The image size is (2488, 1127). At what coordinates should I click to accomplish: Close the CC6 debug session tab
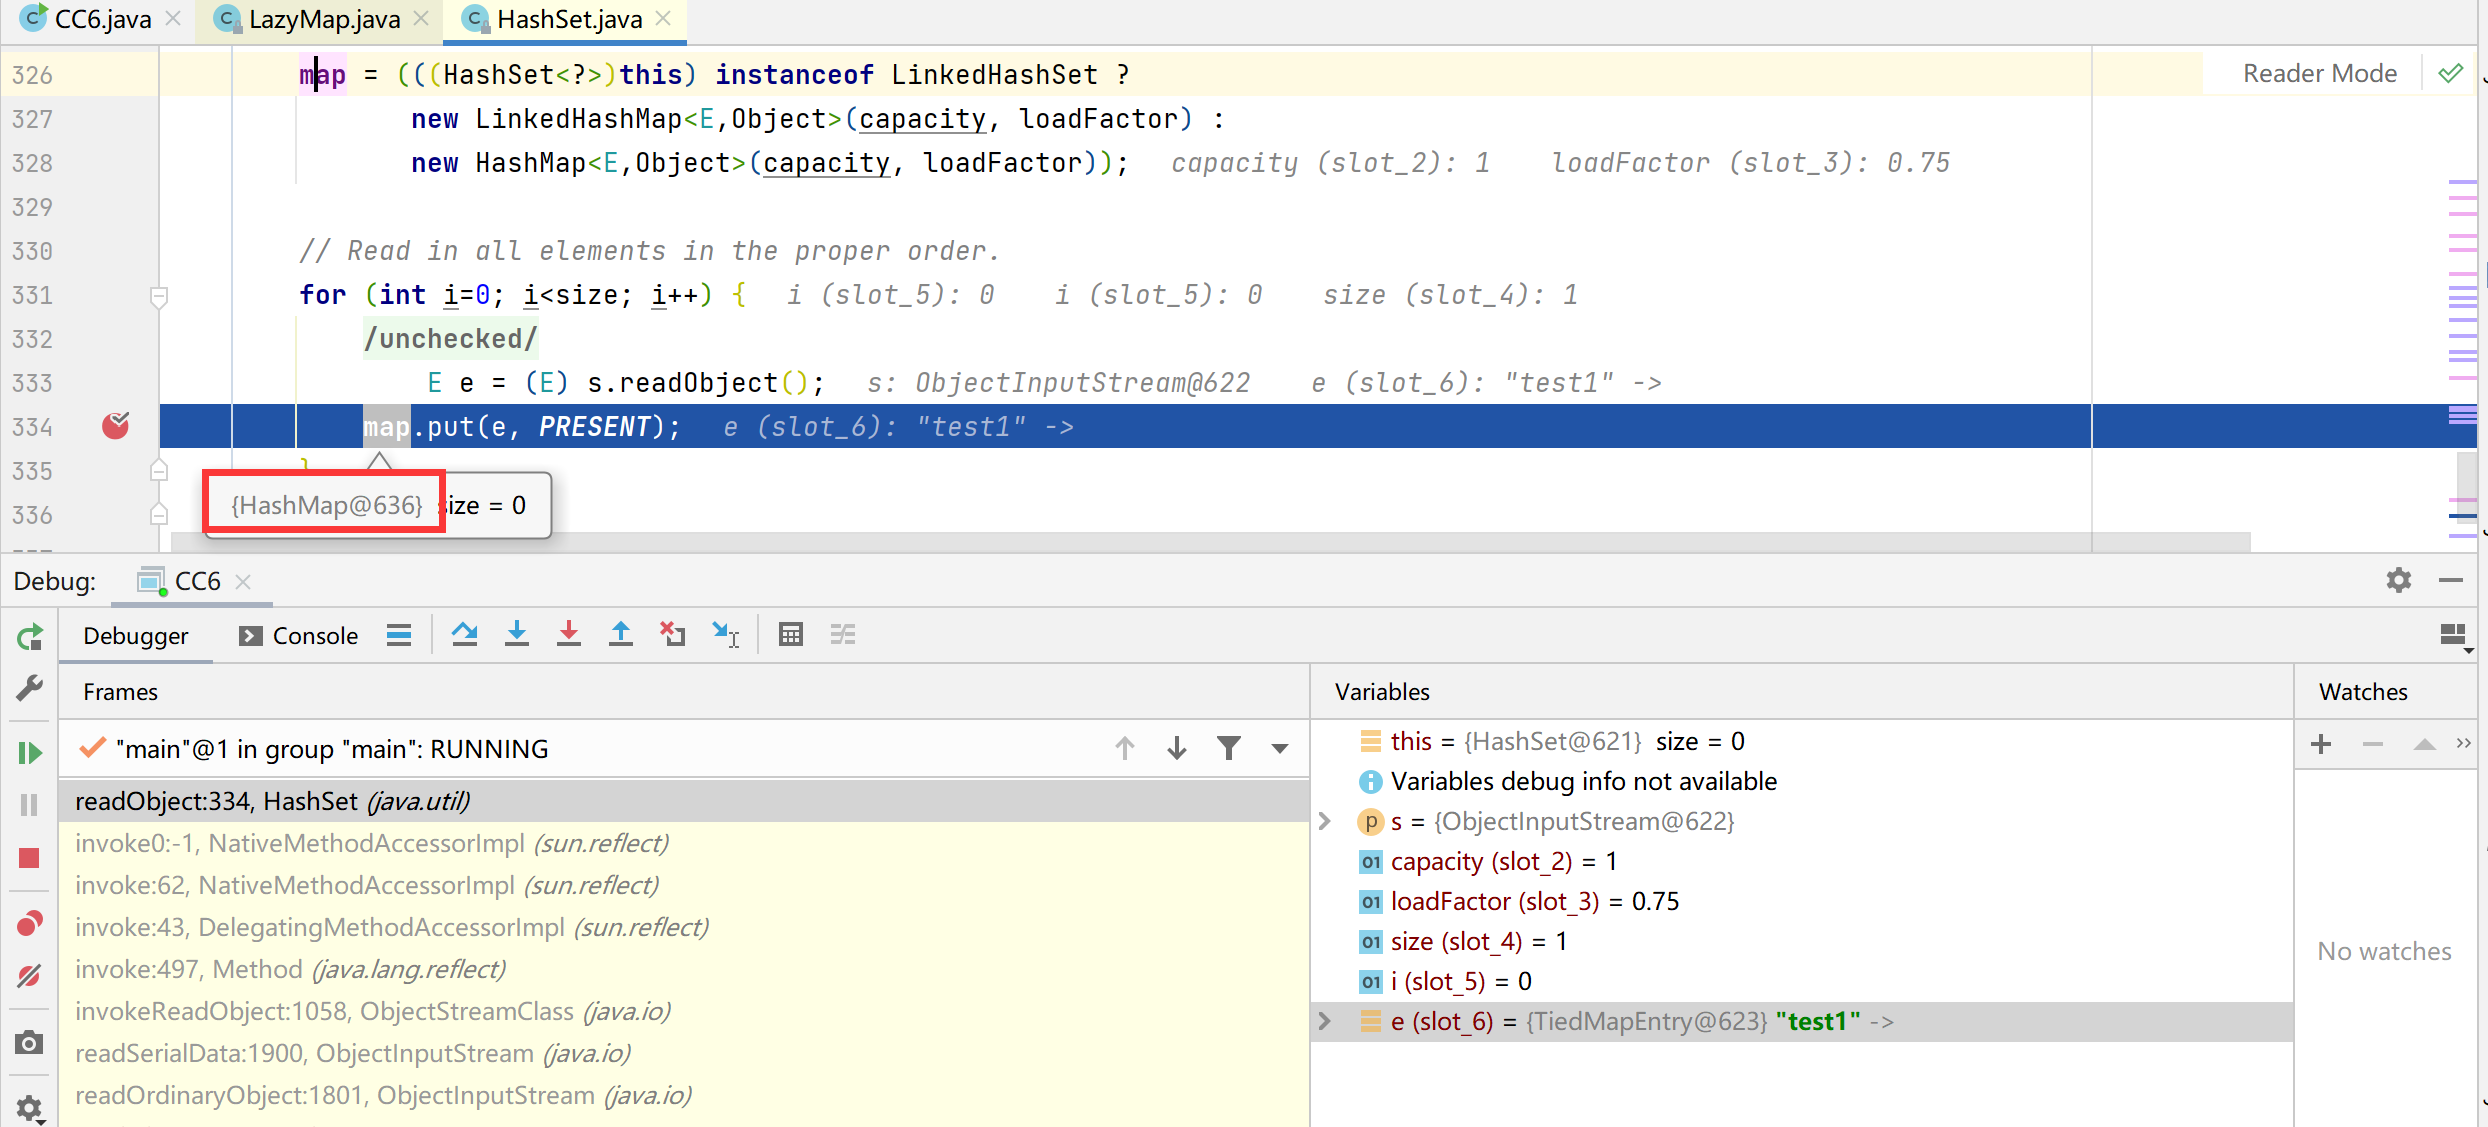point(243,582)
